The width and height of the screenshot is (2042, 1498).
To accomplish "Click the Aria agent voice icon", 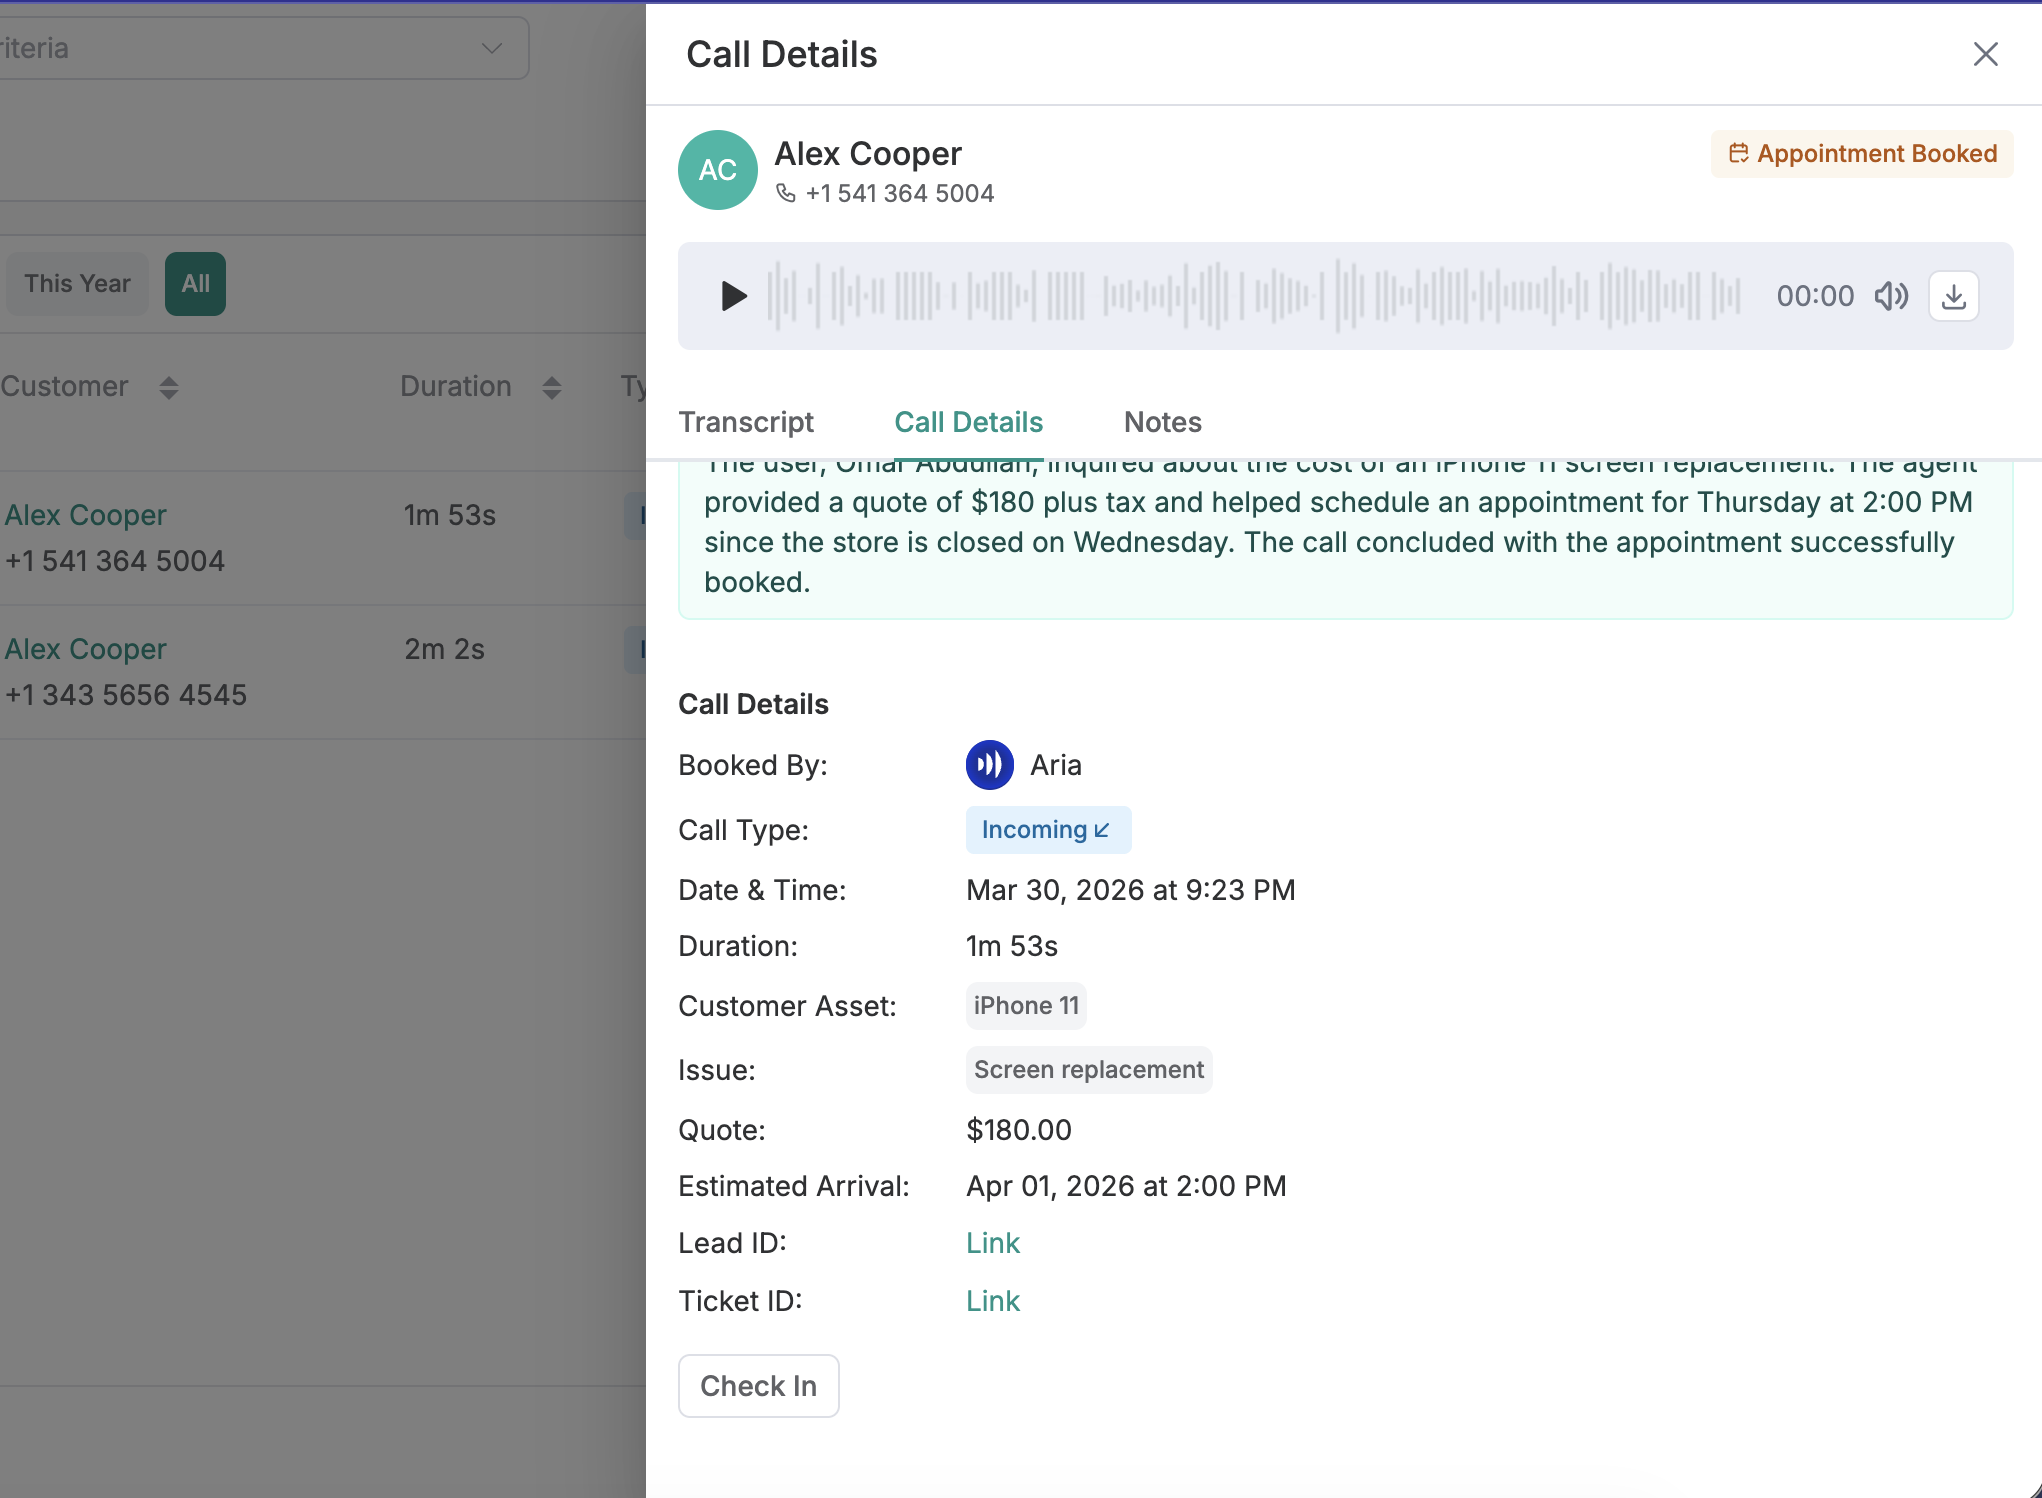I will click(x=989, y=765).
